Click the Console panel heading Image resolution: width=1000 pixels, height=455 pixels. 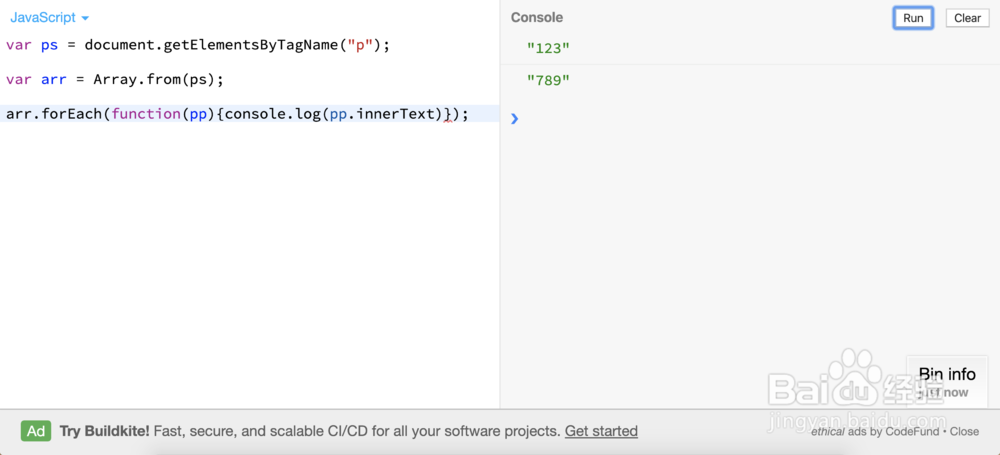(x=537, y=18)
